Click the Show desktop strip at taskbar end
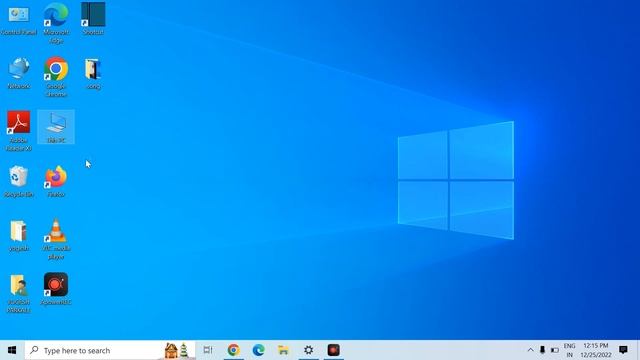Screen dimensions: 640x360 [638, 350]
